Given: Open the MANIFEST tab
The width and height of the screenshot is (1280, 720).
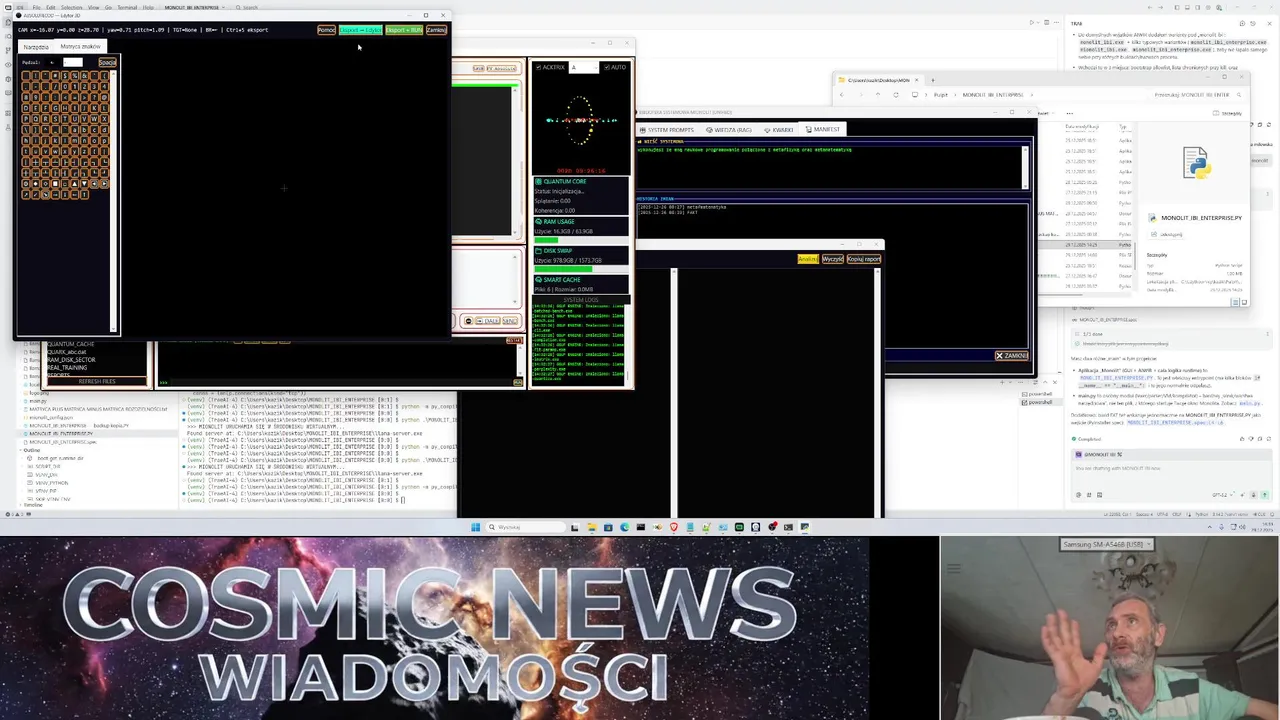Looking at the screenshot, I should tap(823, 129).
